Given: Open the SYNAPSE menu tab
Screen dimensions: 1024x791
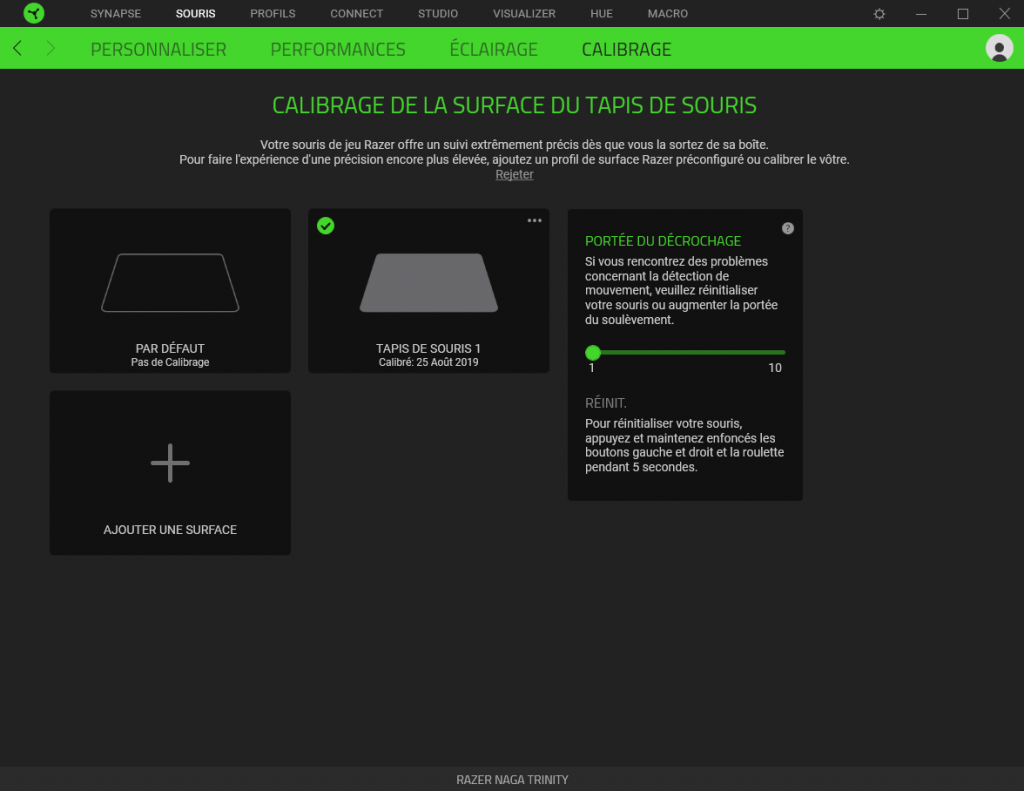Looking at the screenshot, I should (116, 14).
